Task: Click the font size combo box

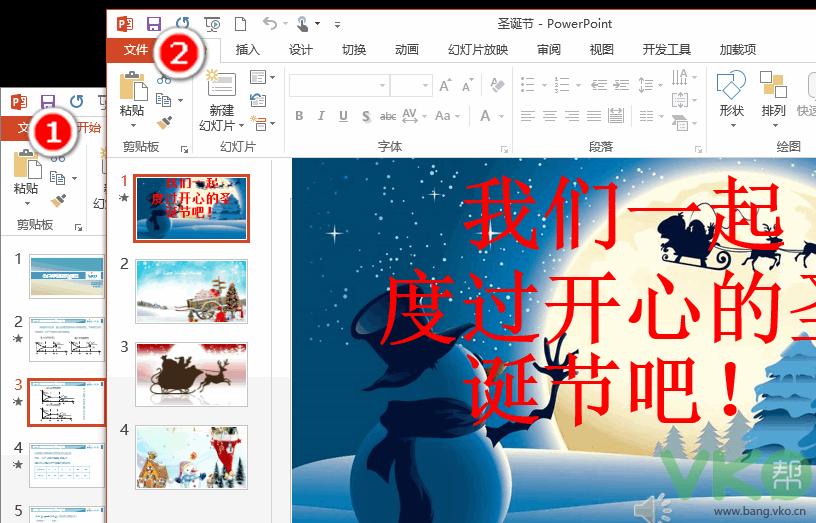Action: pyautogui.click(x=411, y=85)
